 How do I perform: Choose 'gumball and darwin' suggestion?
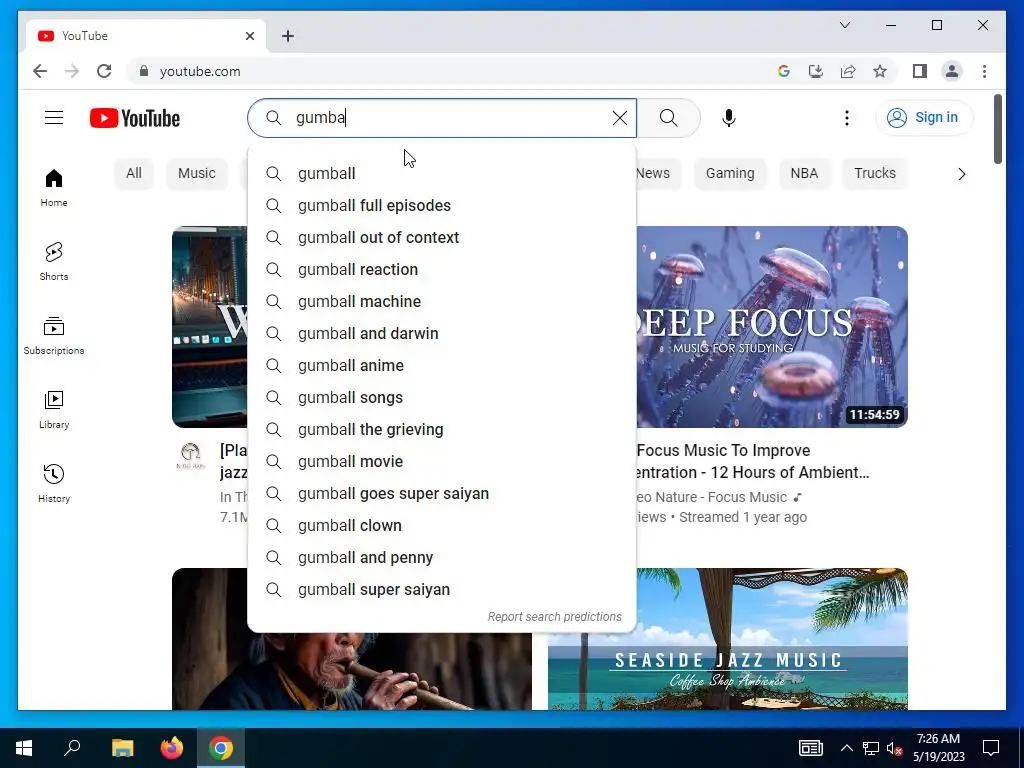(442, 333)
